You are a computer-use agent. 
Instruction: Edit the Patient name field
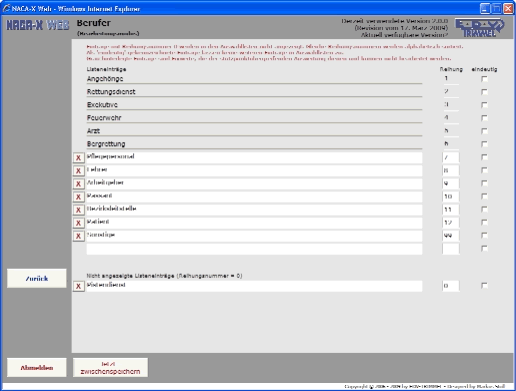coord(254,222)
